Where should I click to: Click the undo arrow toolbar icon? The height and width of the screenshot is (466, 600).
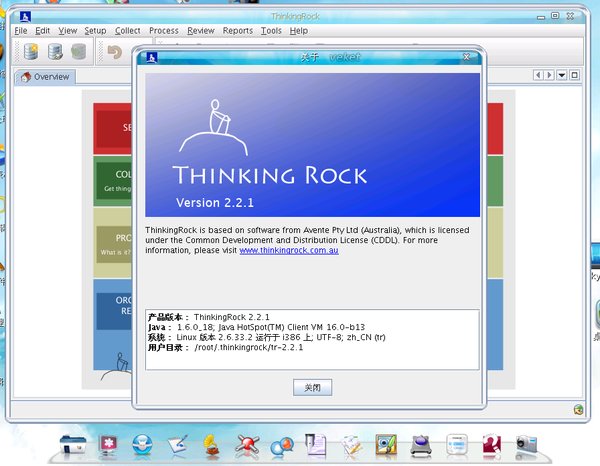[x=114, y=52]
